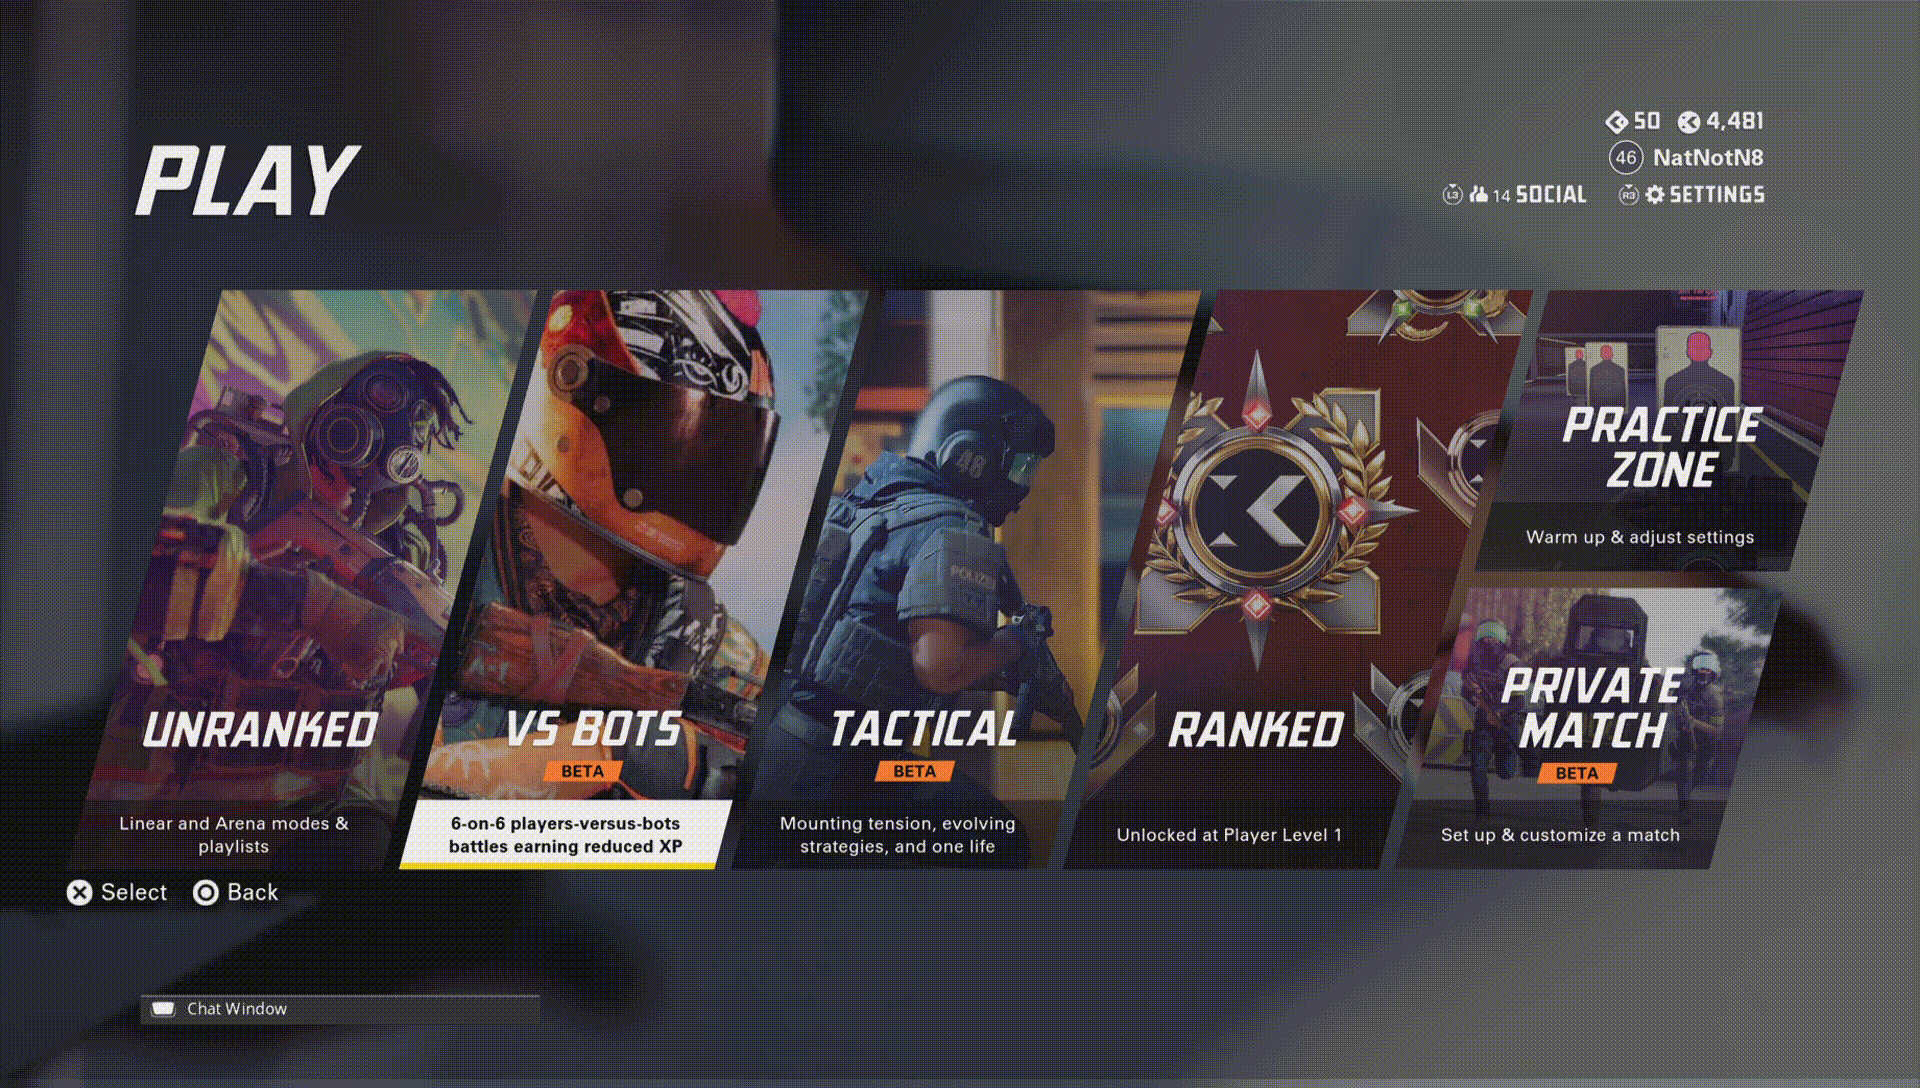Choose the Tactical mode card
1920x1088 pixels.
pyautogui.click(x=965, y=580)
